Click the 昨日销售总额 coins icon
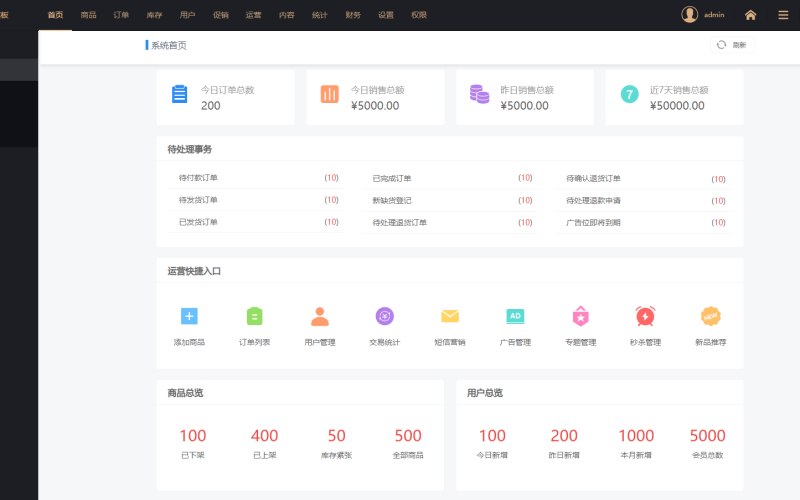Screen dimensions: 800x500 click(480, 94)
